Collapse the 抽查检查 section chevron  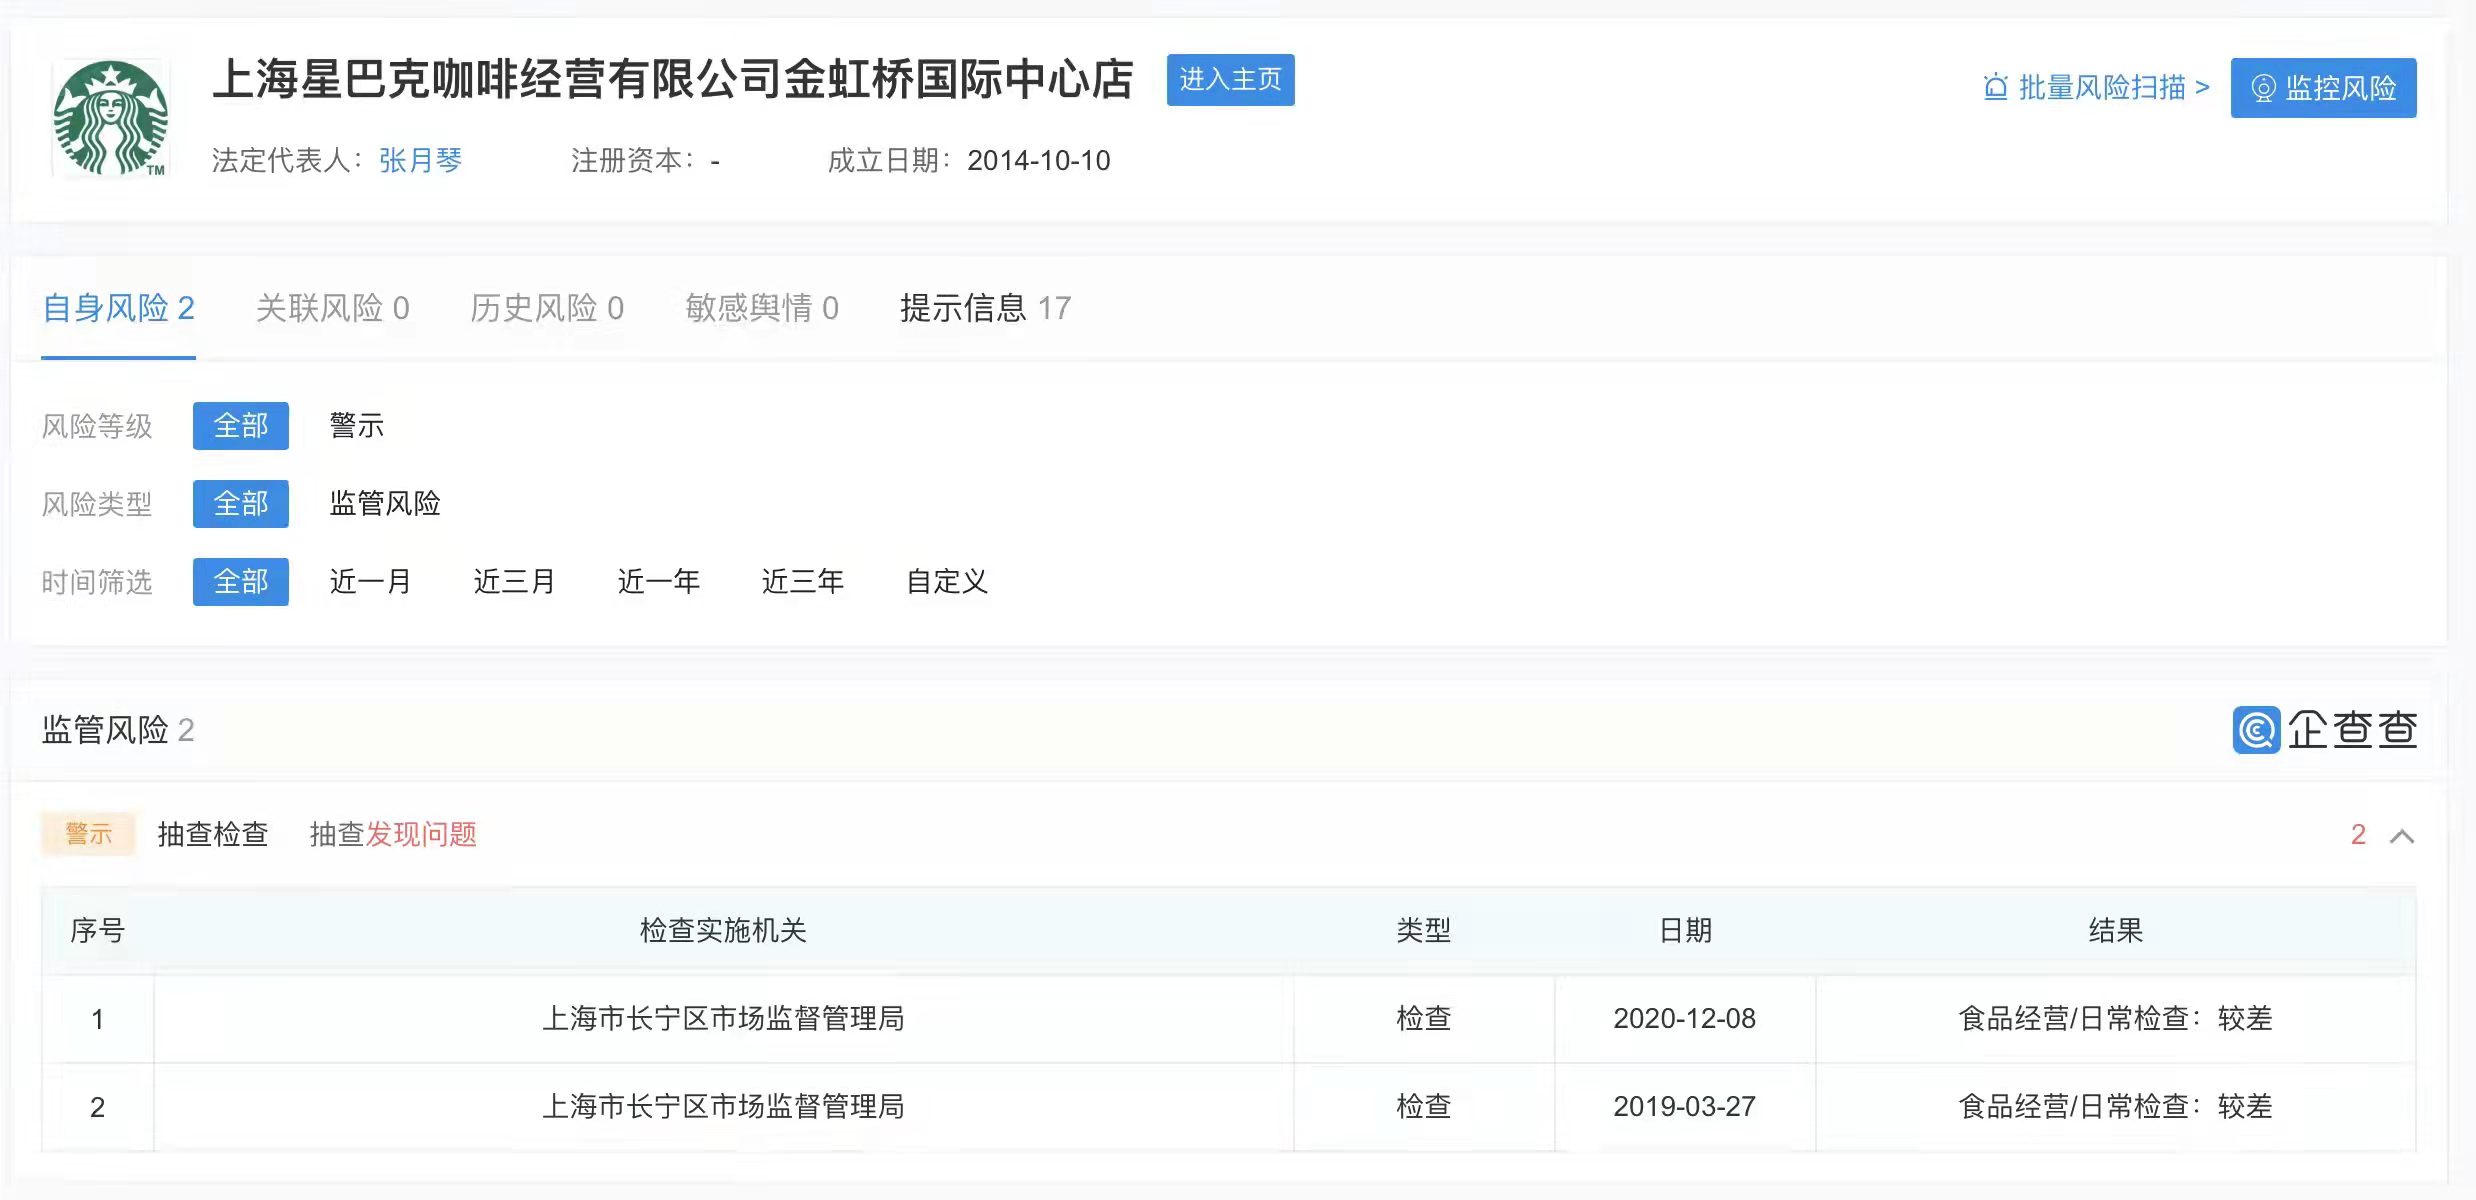click(2402, 836)
